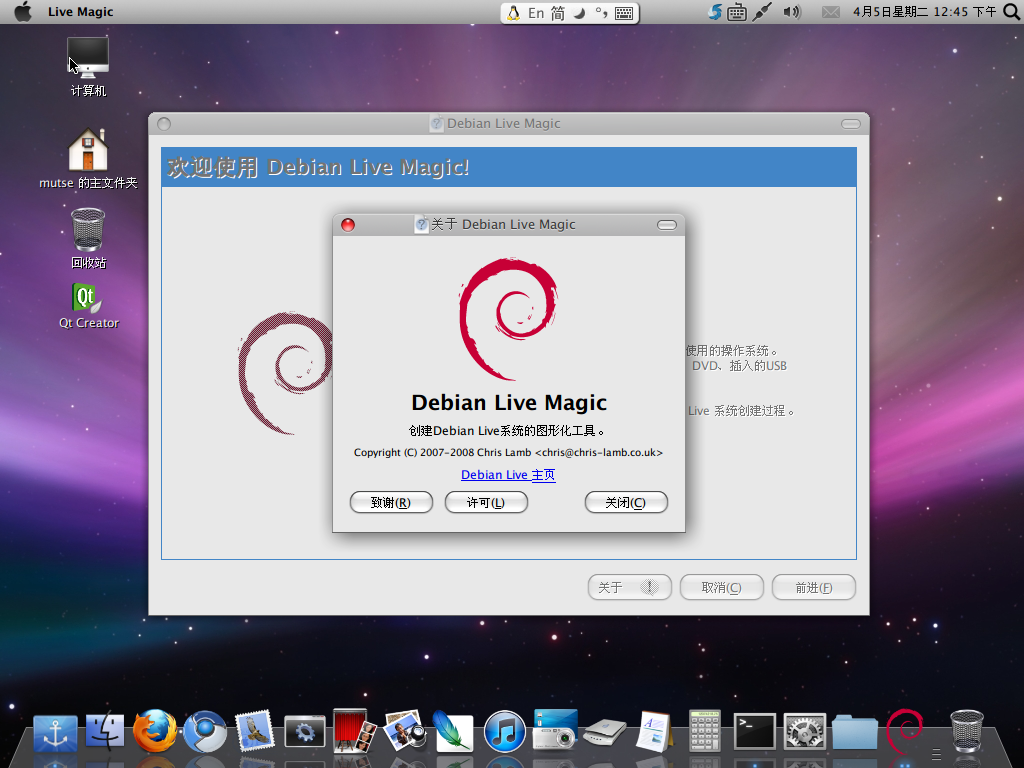
Task: Click the Debian swirl icon in the dock
Action: click(904, 731)
